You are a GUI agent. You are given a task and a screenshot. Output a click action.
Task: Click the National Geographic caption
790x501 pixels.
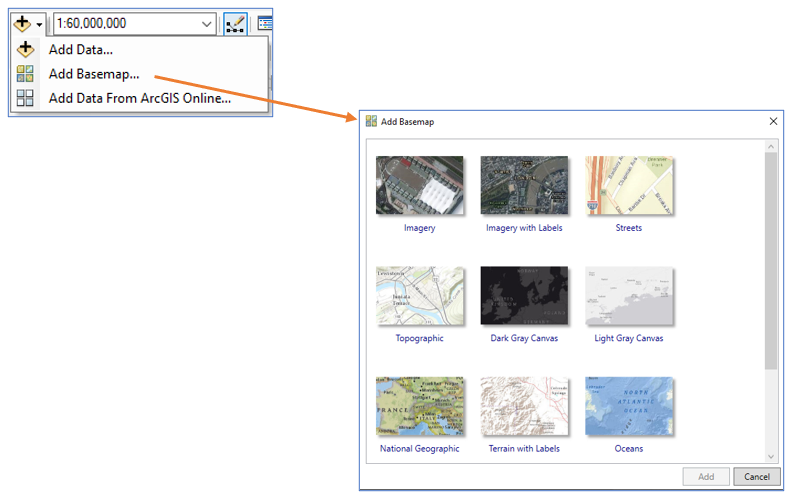[420, 449]
